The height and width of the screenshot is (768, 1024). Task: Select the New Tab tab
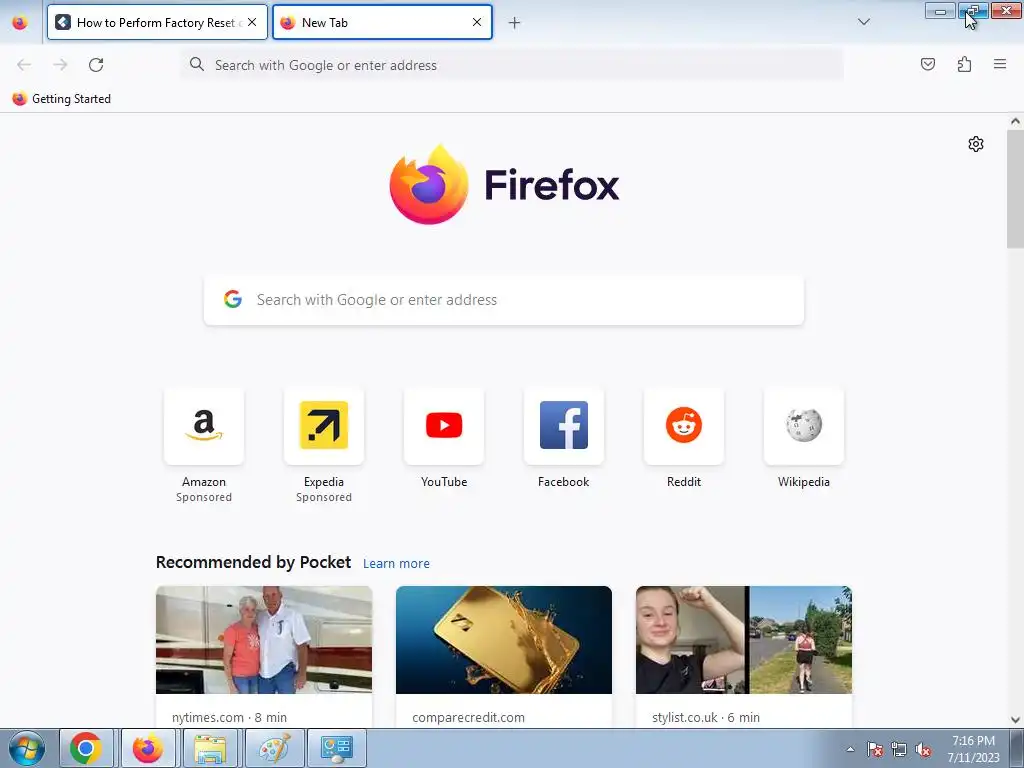(x=382, y=23)
